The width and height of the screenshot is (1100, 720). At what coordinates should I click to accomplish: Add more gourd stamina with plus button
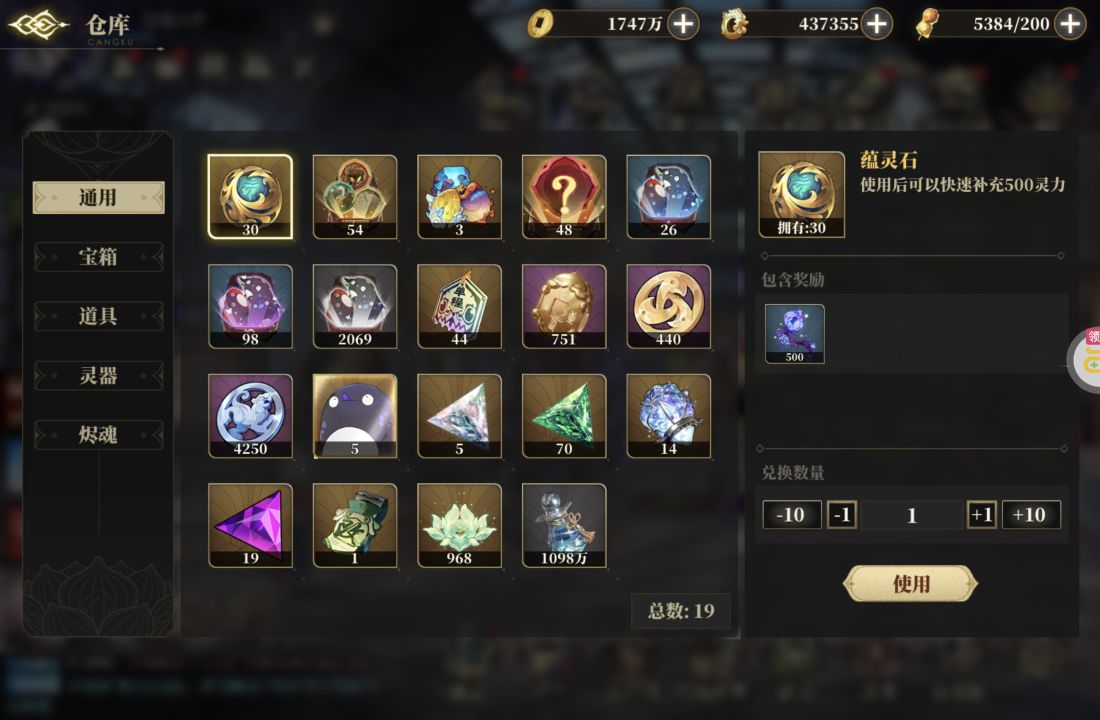[1070, 24]
